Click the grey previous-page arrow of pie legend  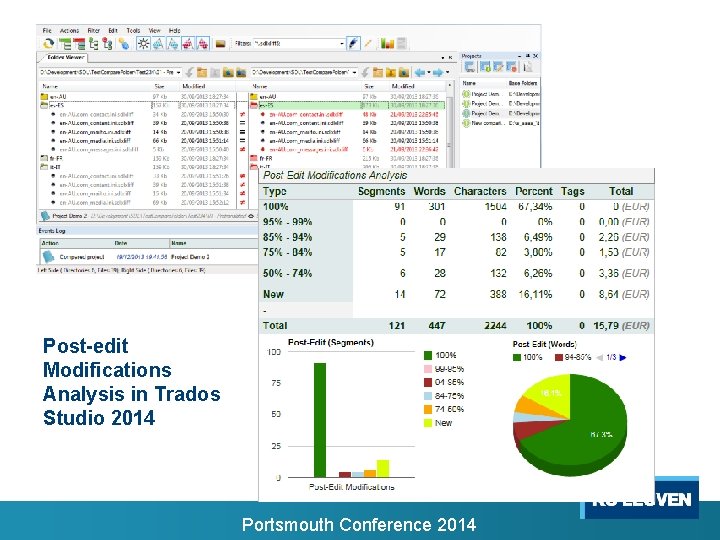pos(599,357)
